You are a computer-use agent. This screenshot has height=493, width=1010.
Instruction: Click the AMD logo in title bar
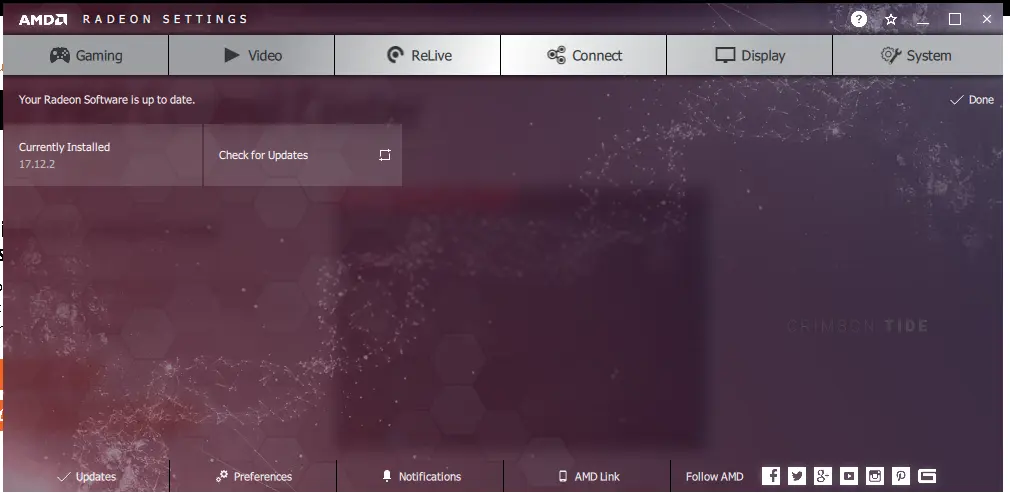tap(43, 19)
